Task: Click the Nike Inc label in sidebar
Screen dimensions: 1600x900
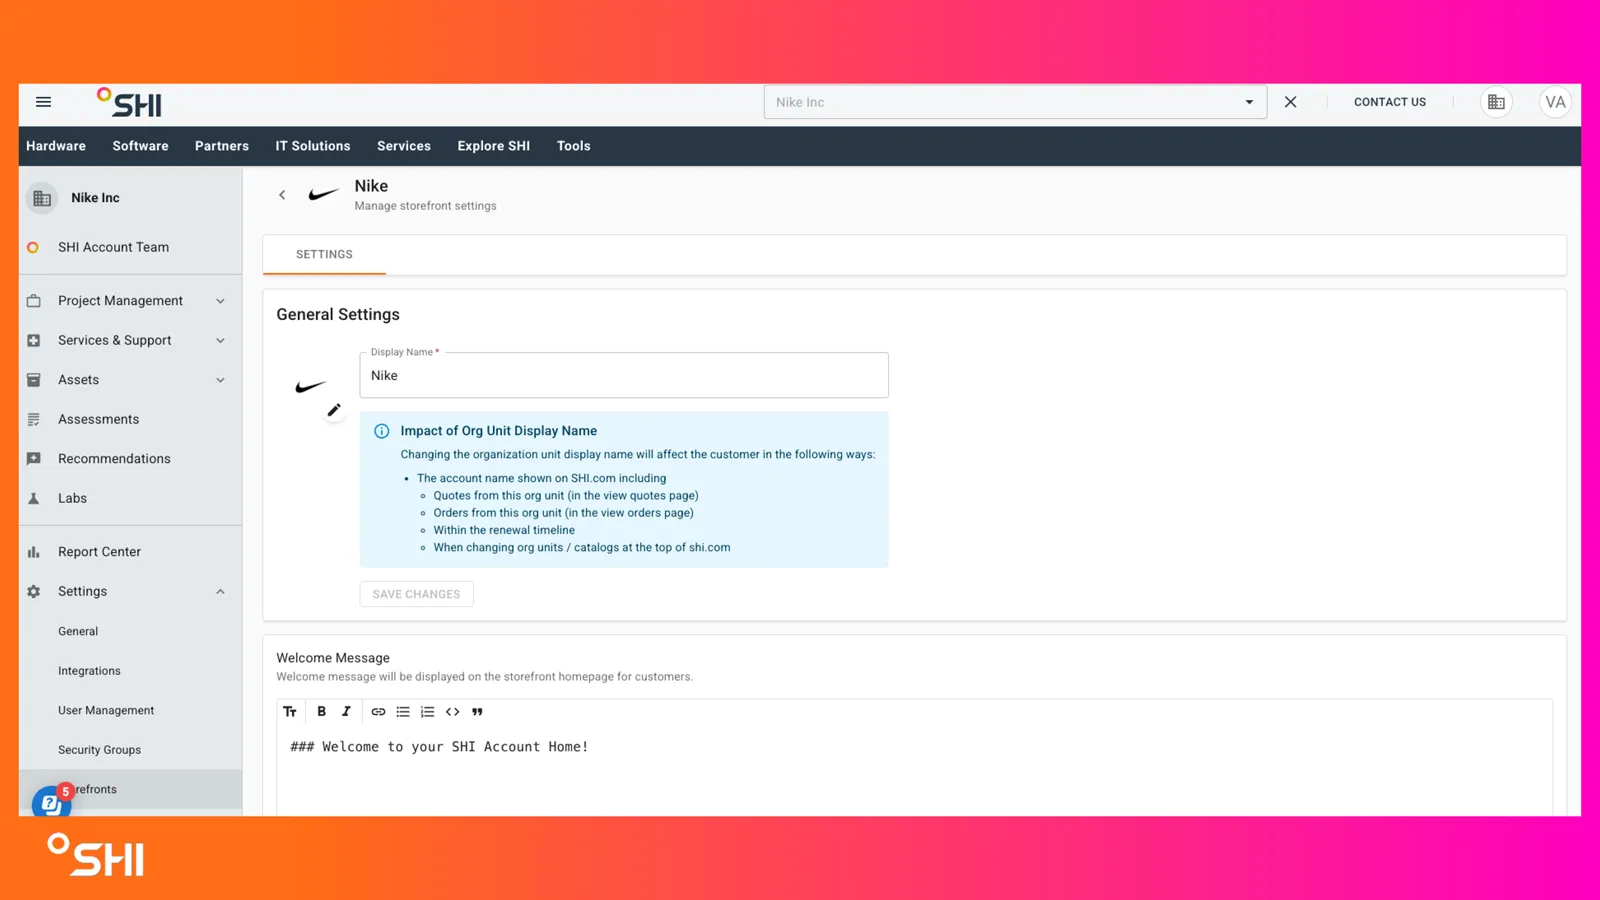Action: pos(95,198)
